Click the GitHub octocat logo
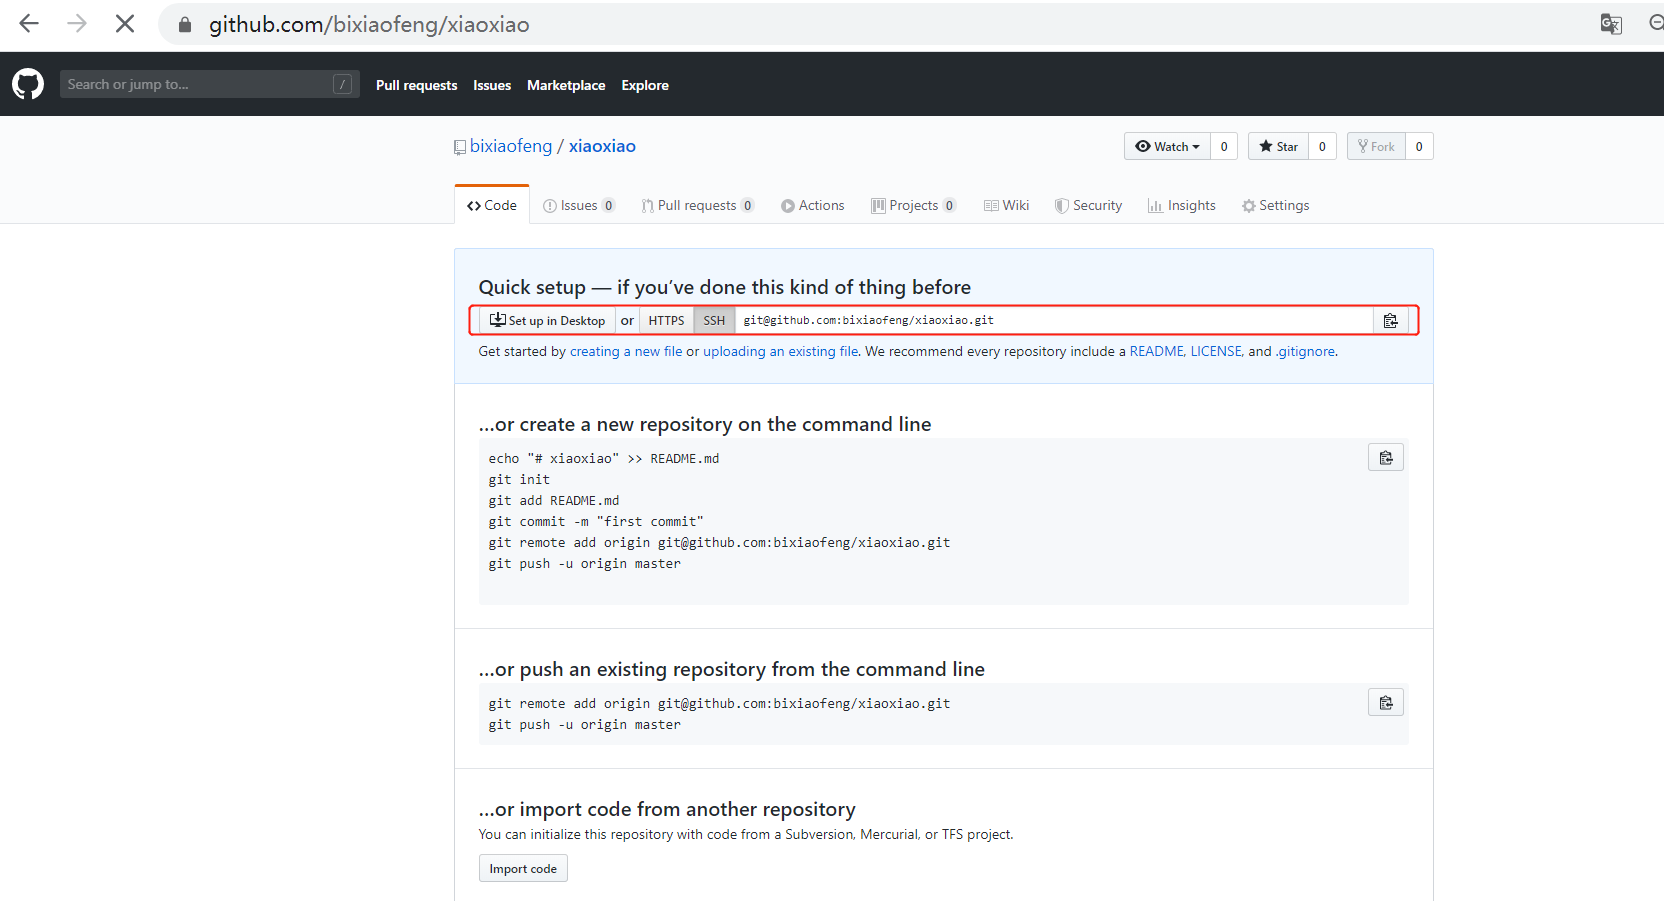The width and height of the screenshot is (1664, 901). click(28, 84)
